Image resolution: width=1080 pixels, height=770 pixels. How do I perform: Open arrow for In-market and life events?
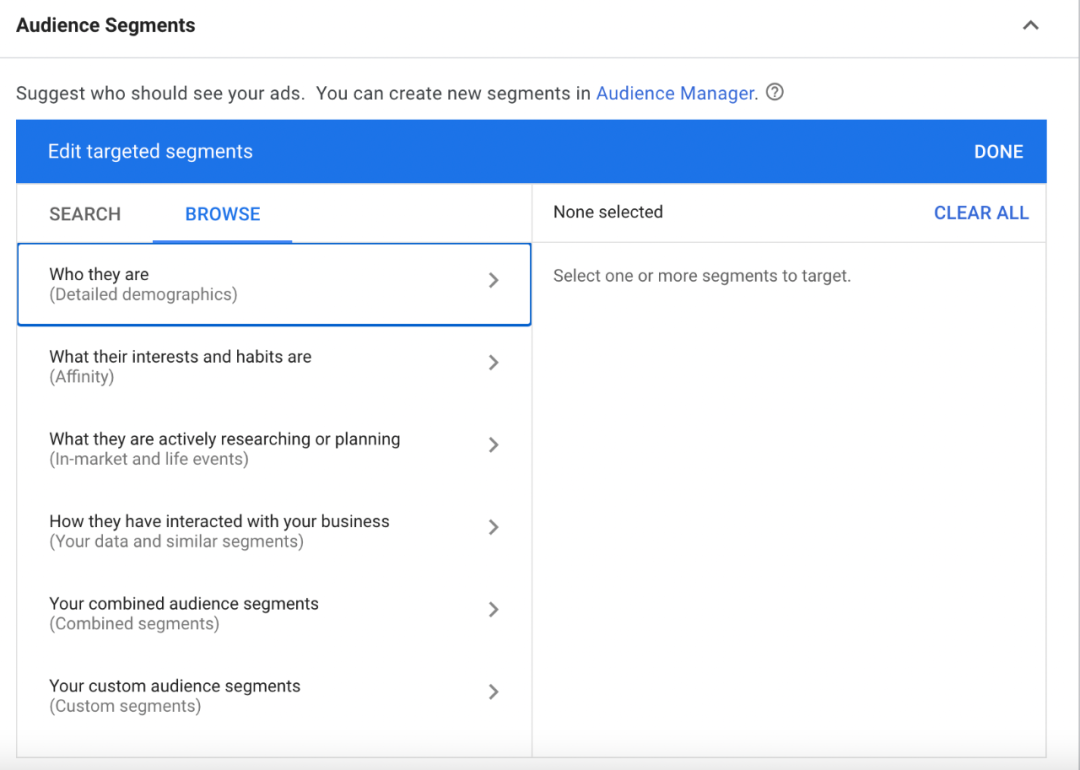pos(493,445)
